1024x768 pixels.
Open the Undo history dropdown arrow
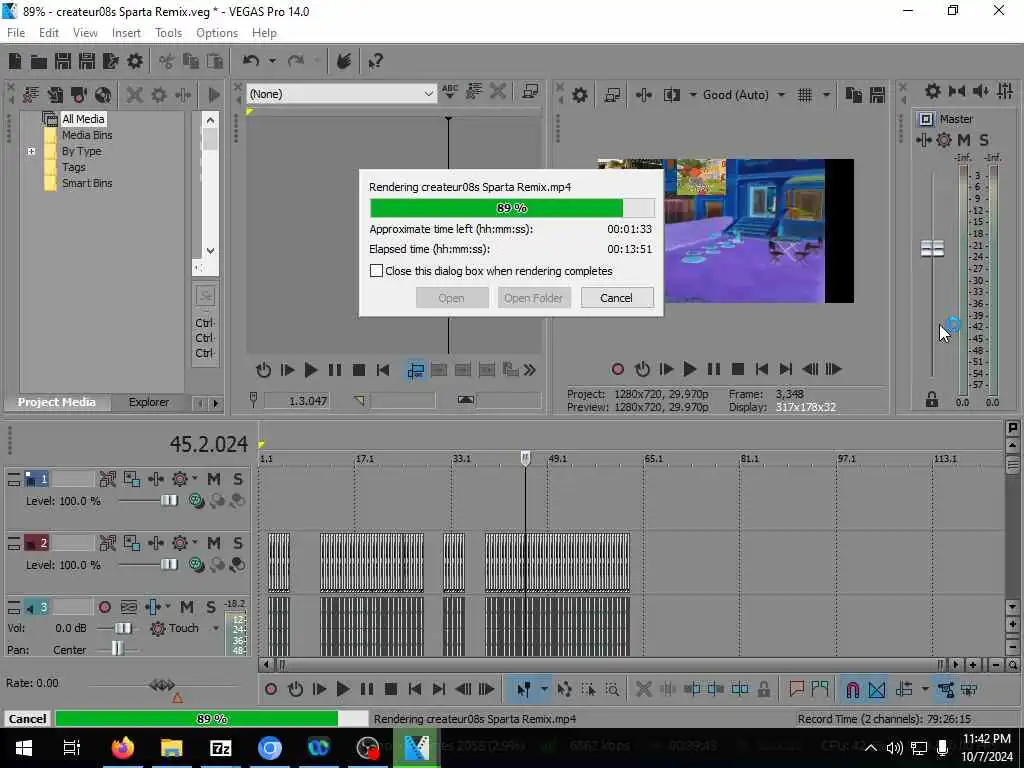tap(272, 61)
